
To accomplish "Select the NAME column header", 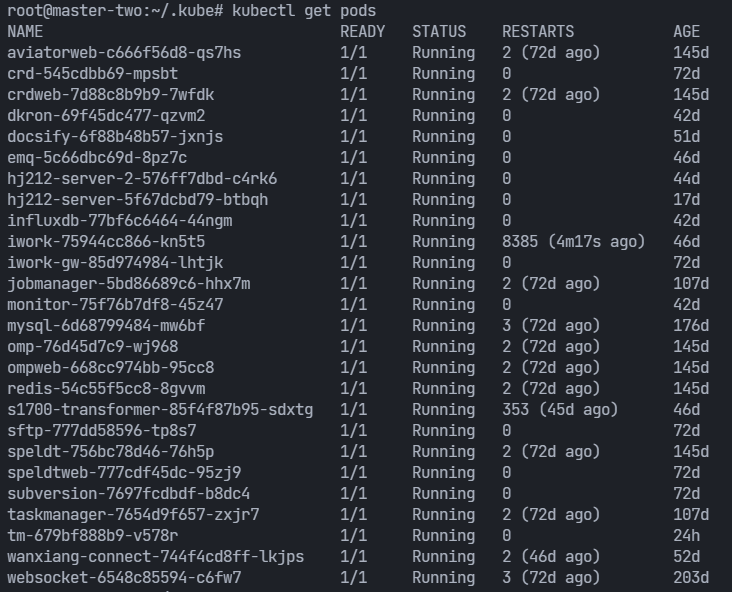I will click(25, 32).
